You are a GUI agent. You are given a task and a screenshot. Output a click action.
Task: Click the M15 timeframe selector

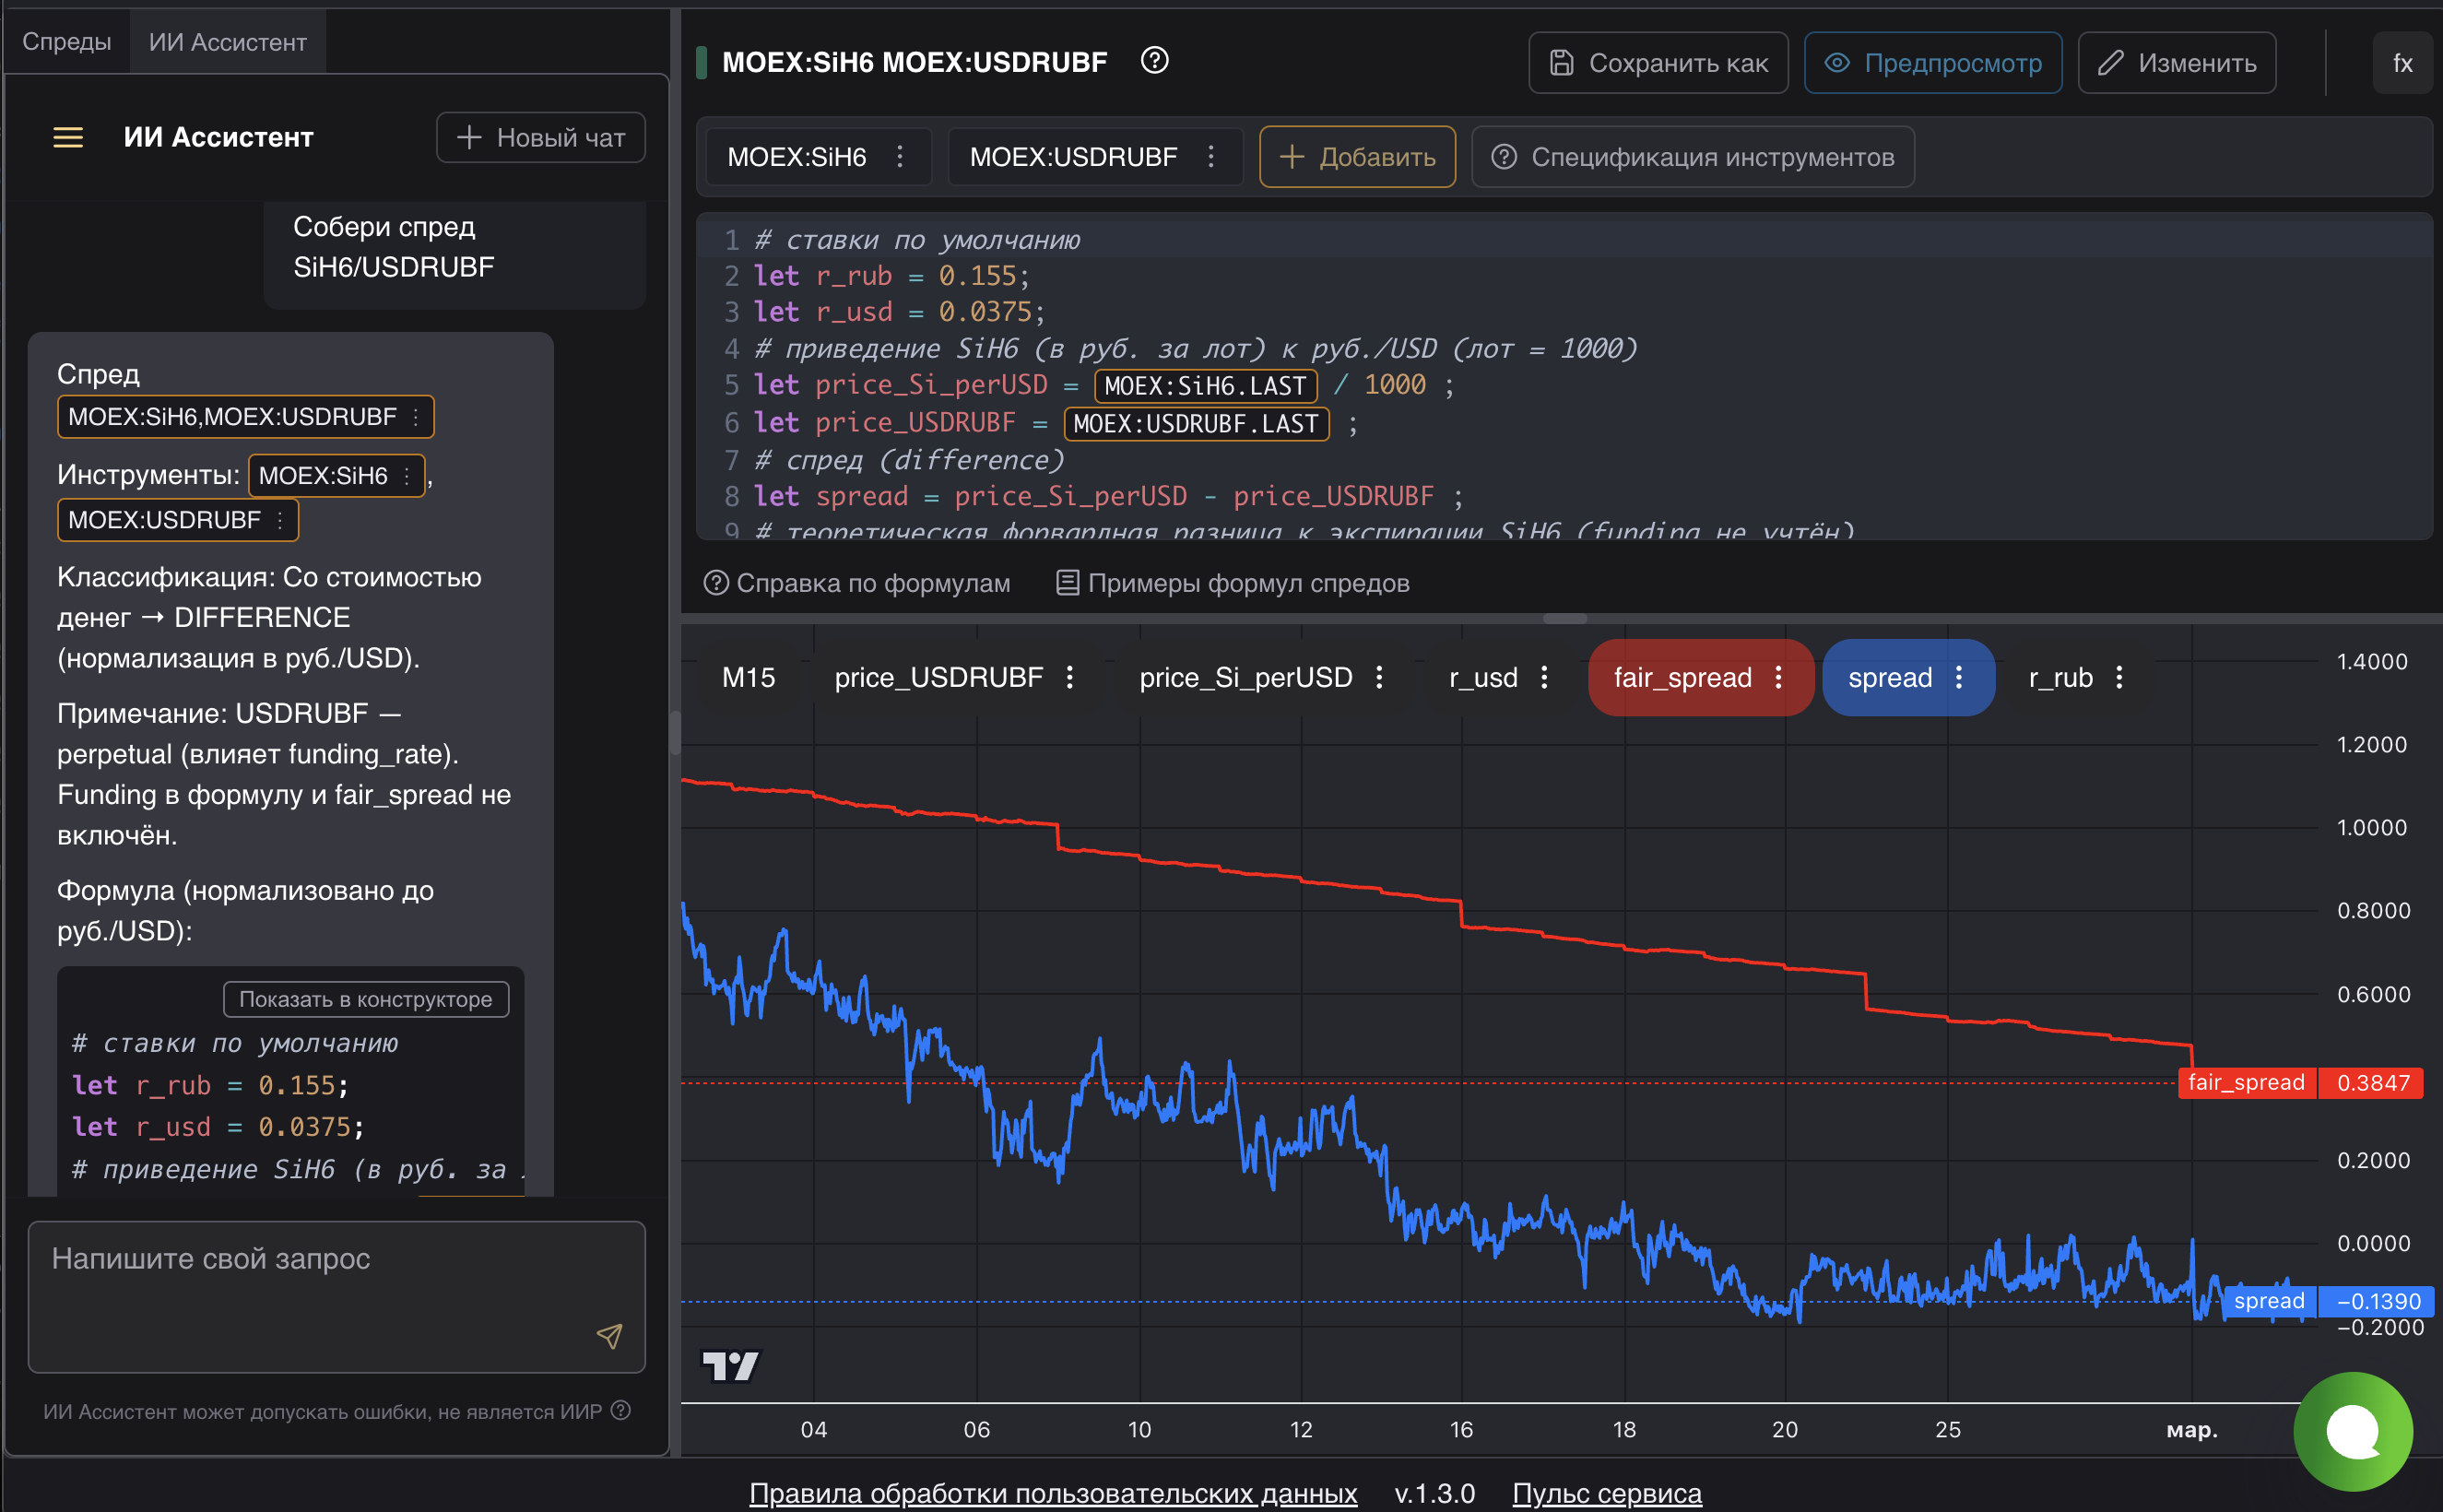(748, 678)
